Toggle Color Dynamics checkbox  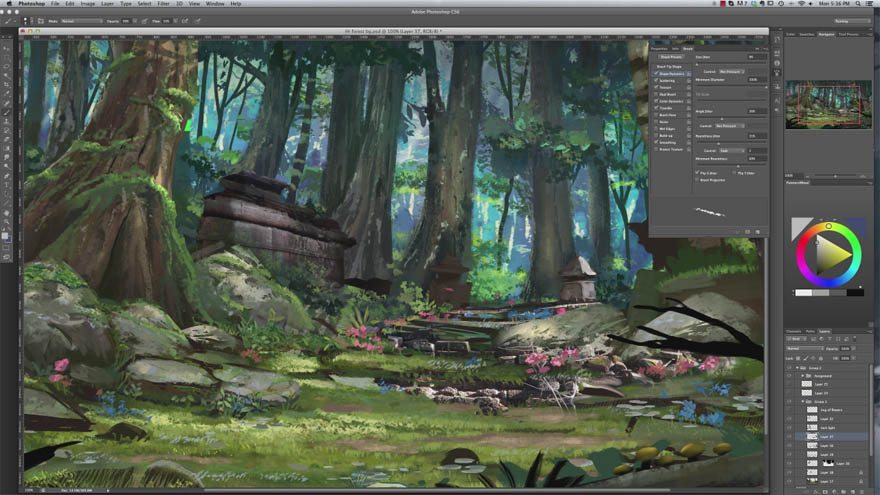(x=656, y=101)
